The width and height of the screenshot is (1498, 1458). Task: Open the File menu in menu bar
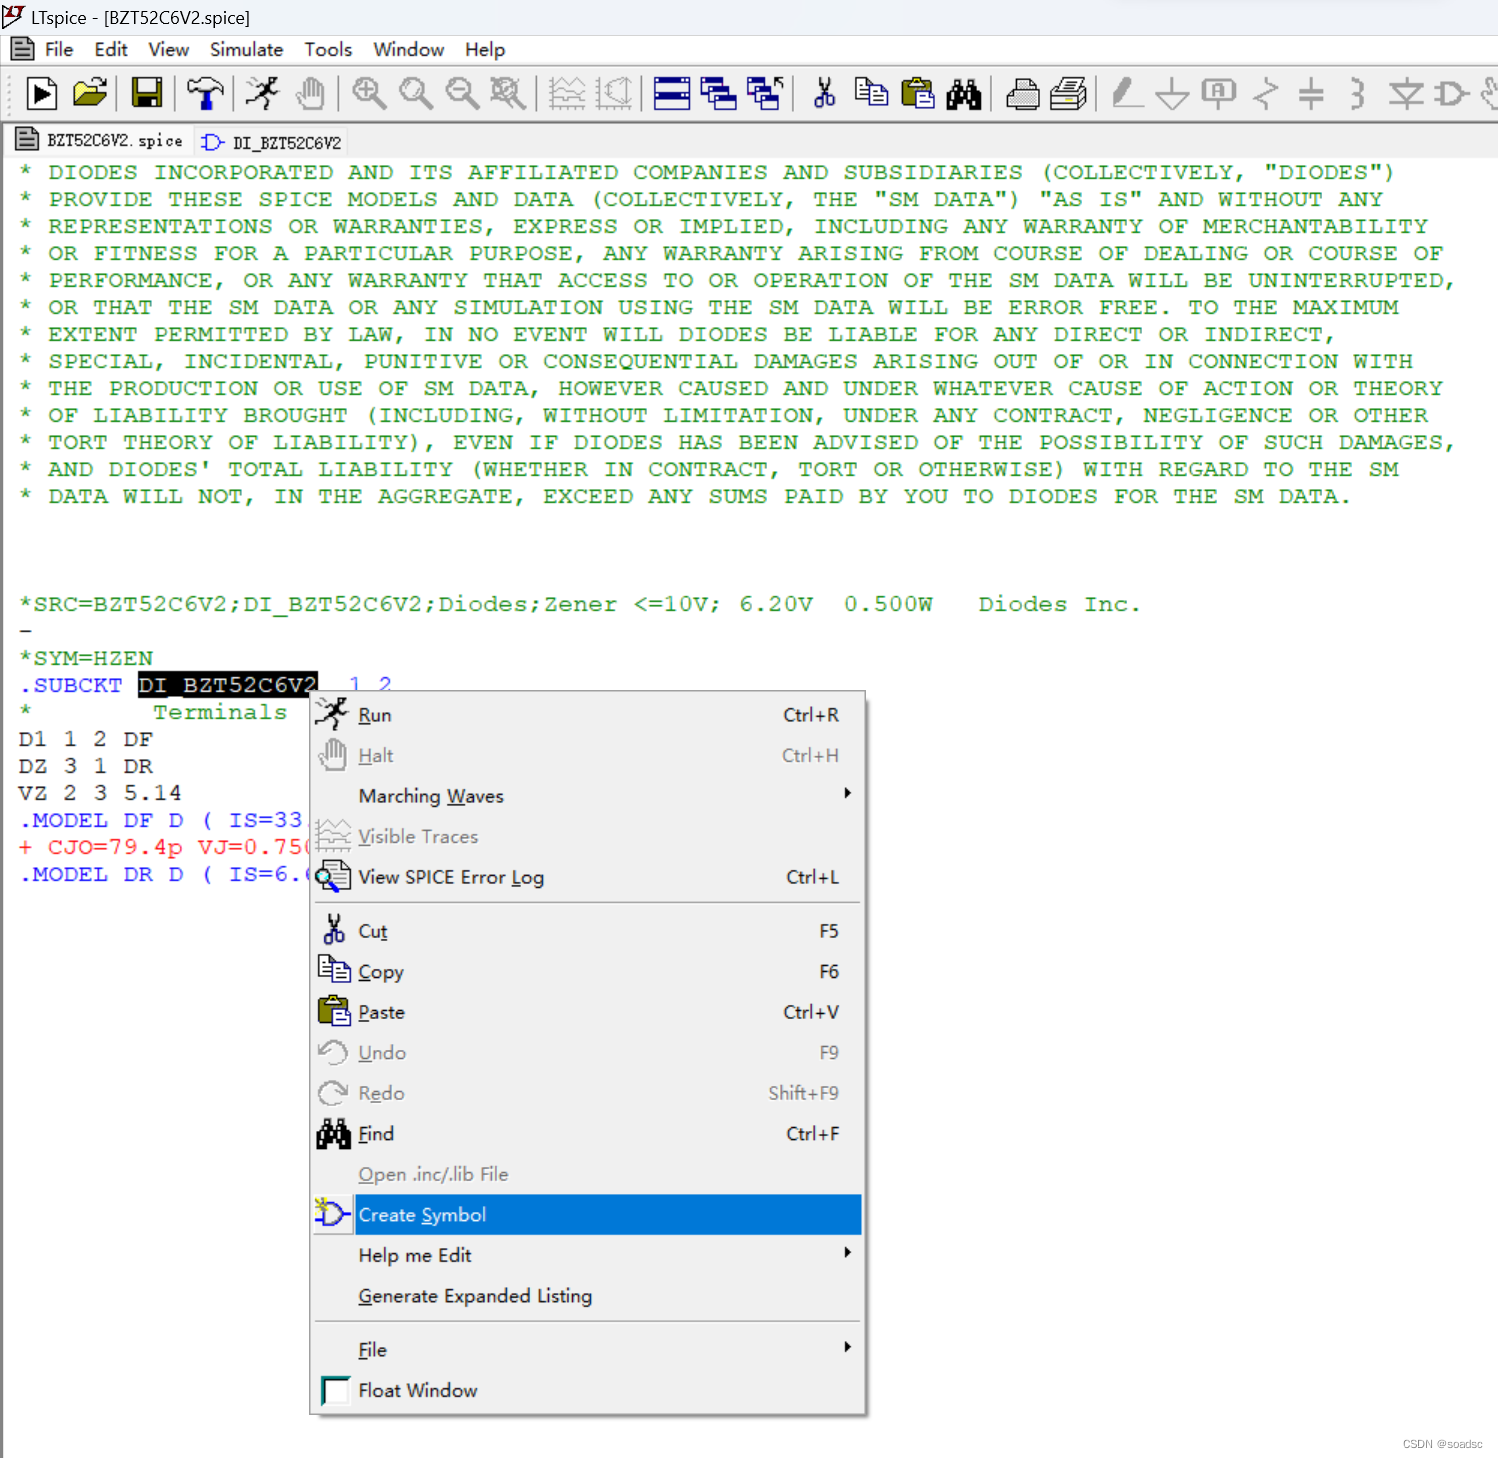tap(59, 49)
